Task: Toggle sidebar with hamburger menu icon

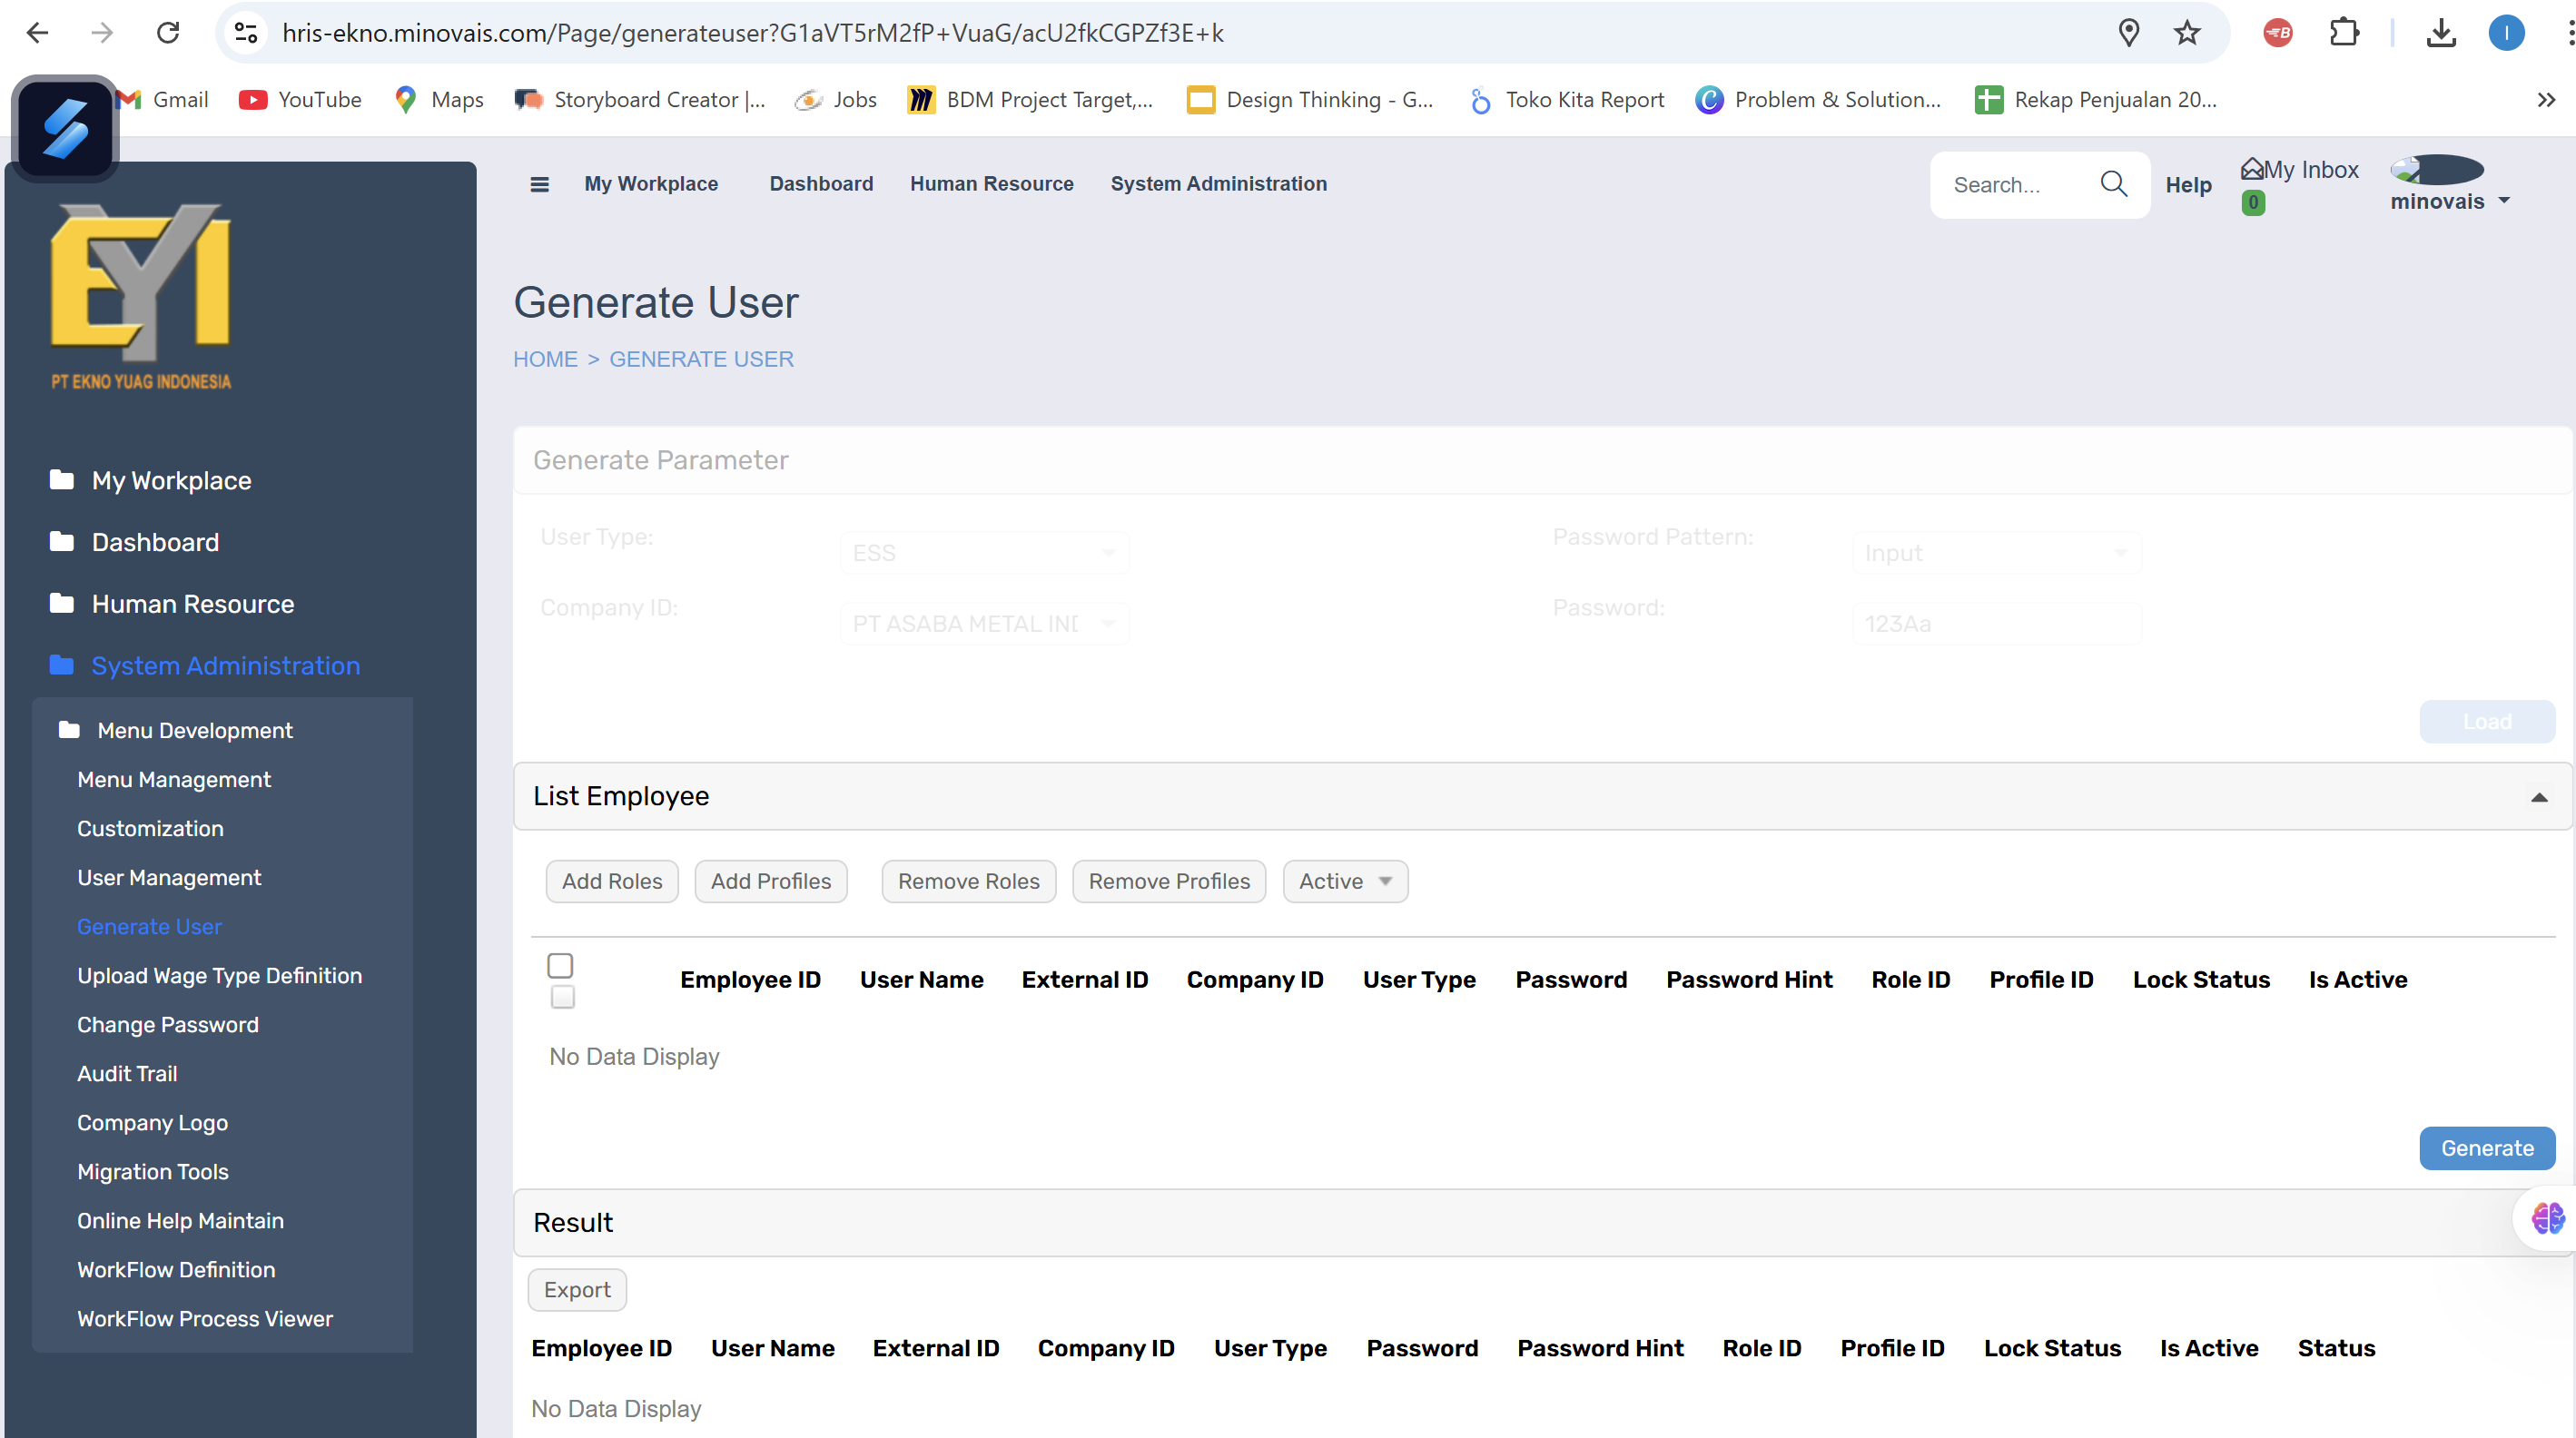Action: click(x=539, y=184)
